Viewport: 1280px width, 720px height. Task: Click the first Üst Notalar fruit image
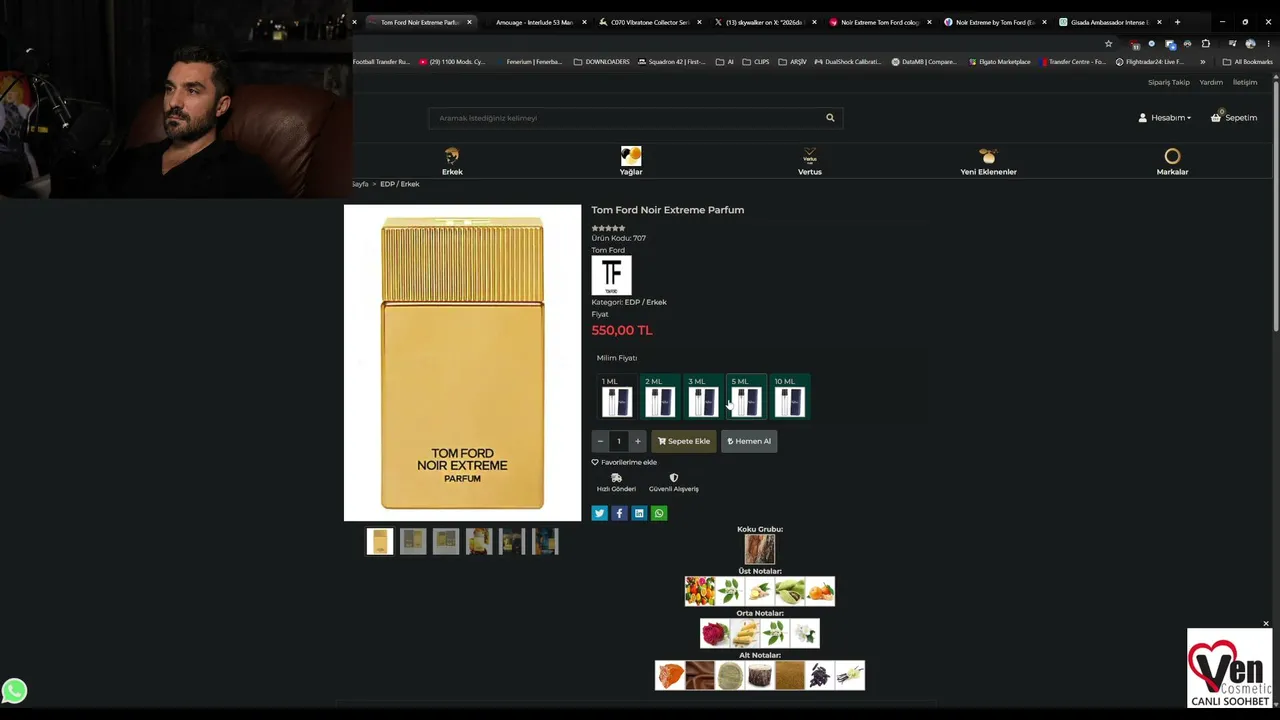[700, 591]
